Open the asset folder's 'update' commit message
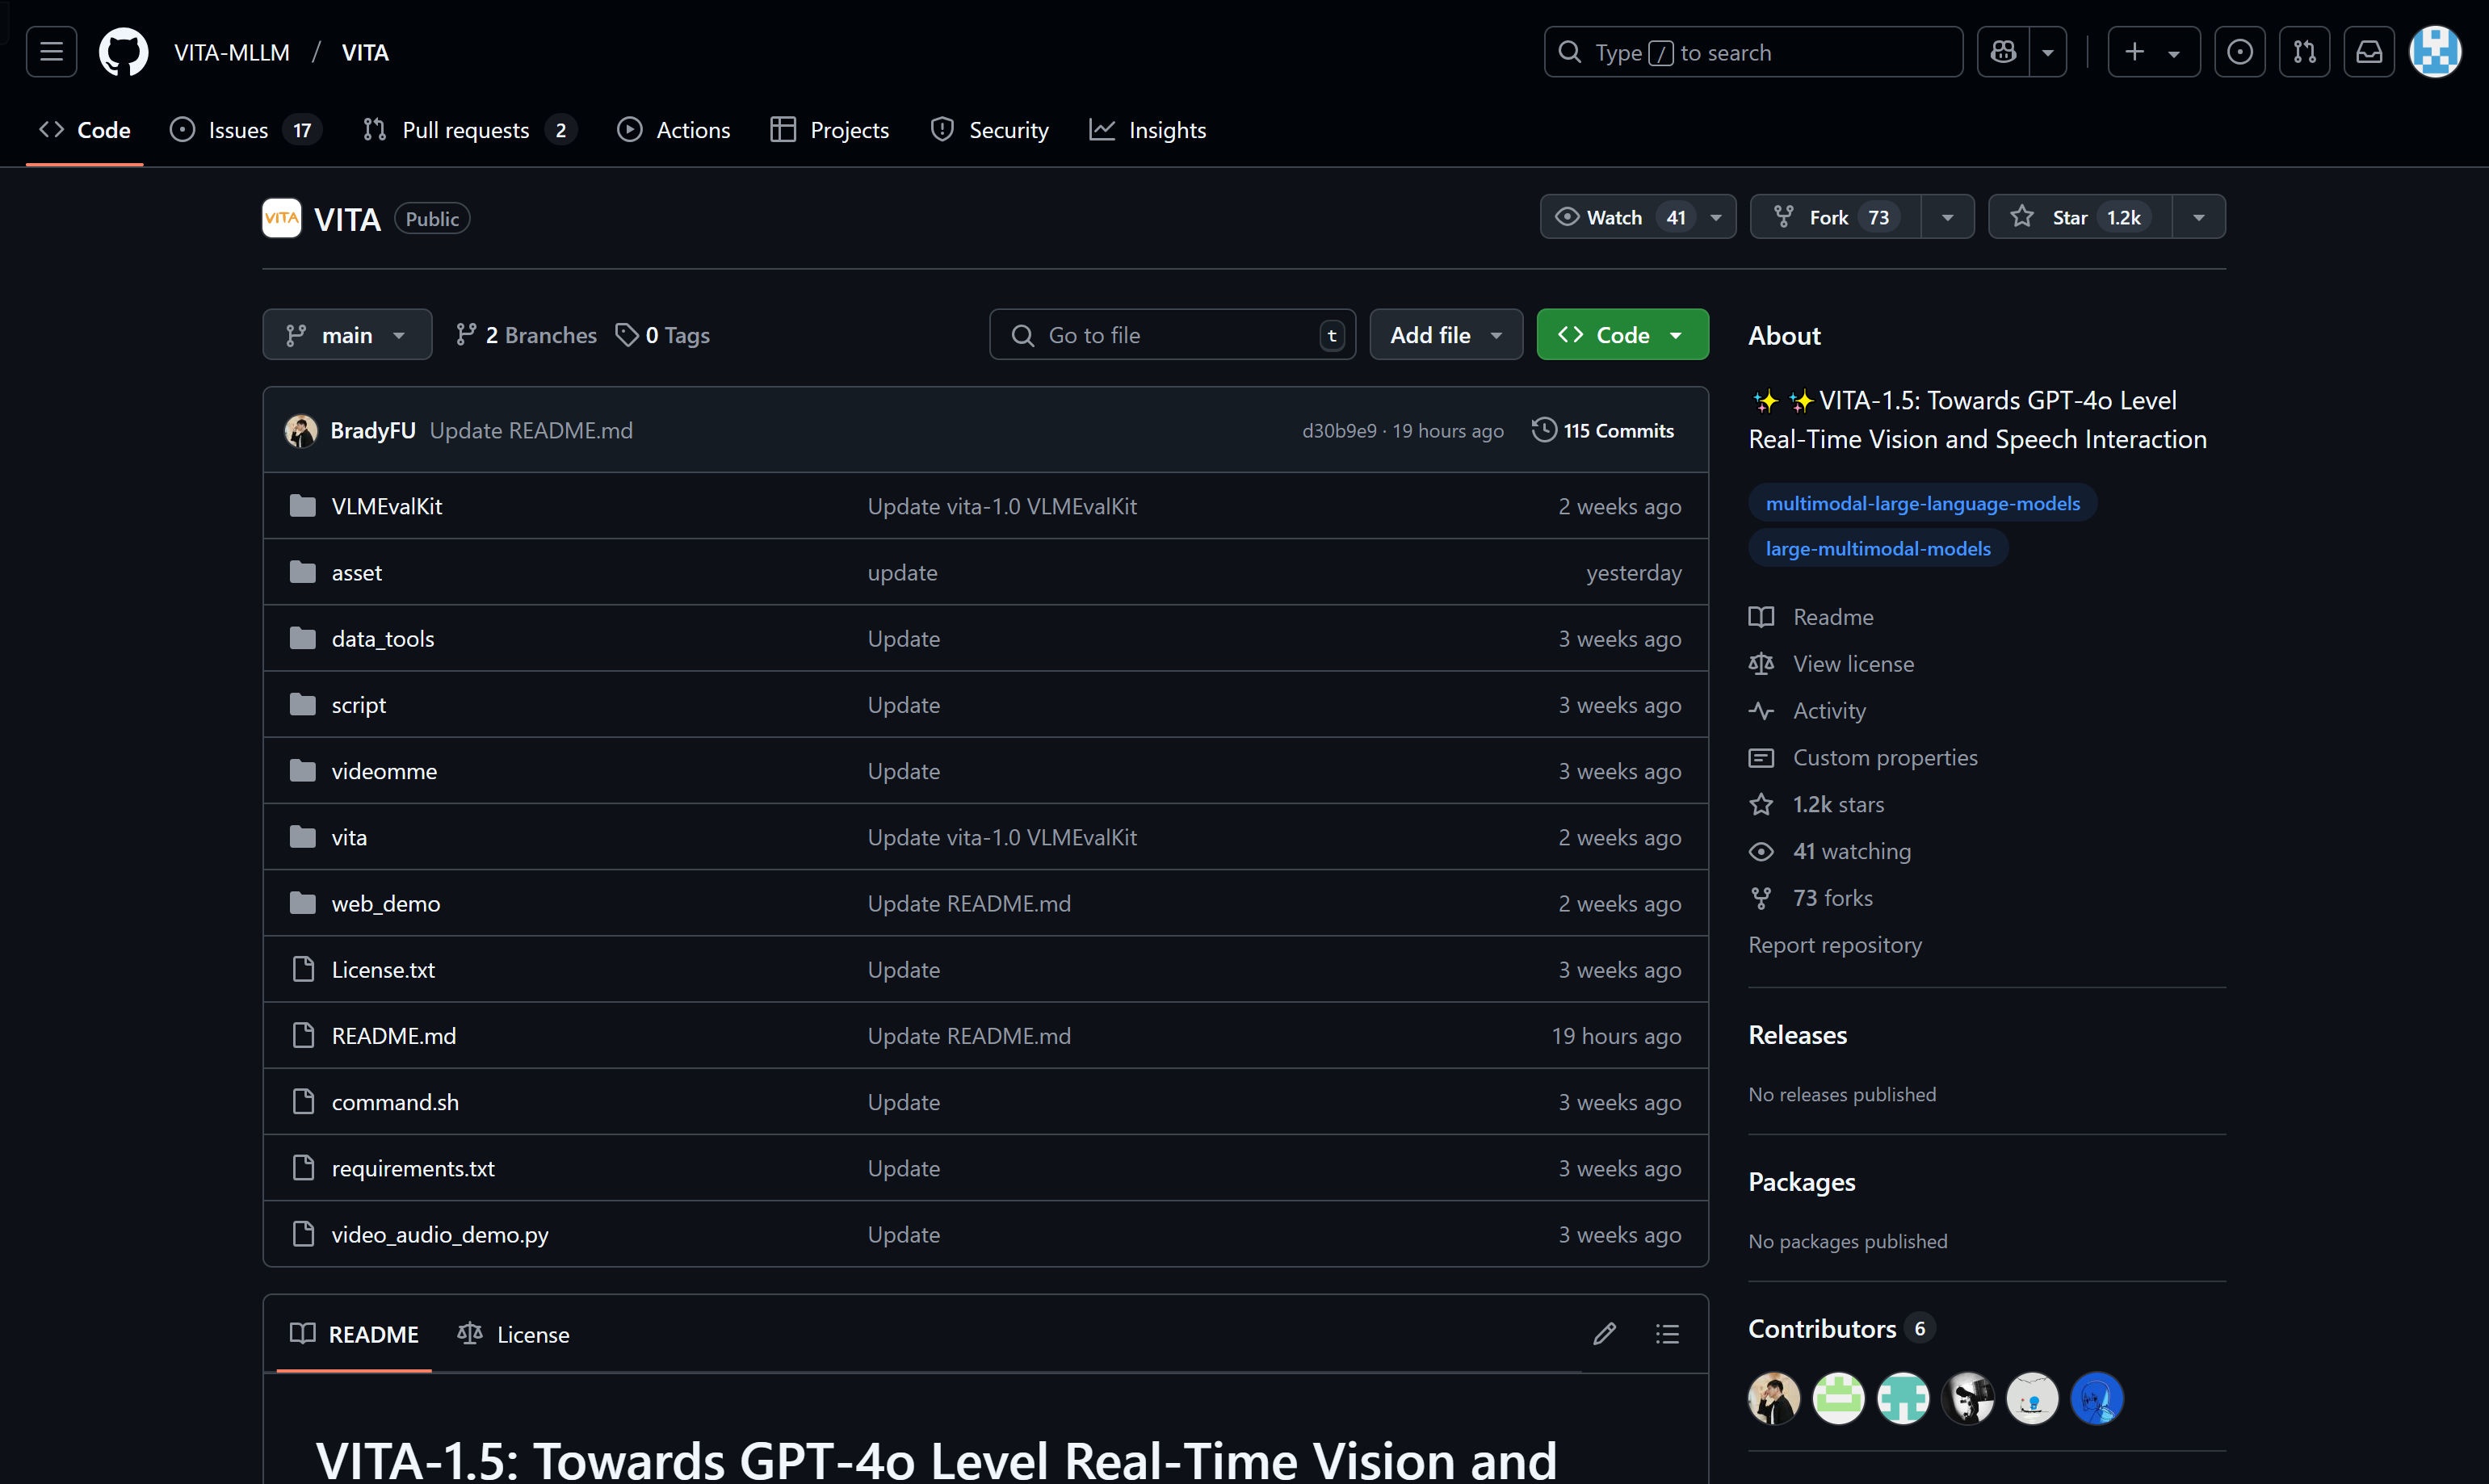This screenshot has height=1484, width=2489. pos(902,572)
